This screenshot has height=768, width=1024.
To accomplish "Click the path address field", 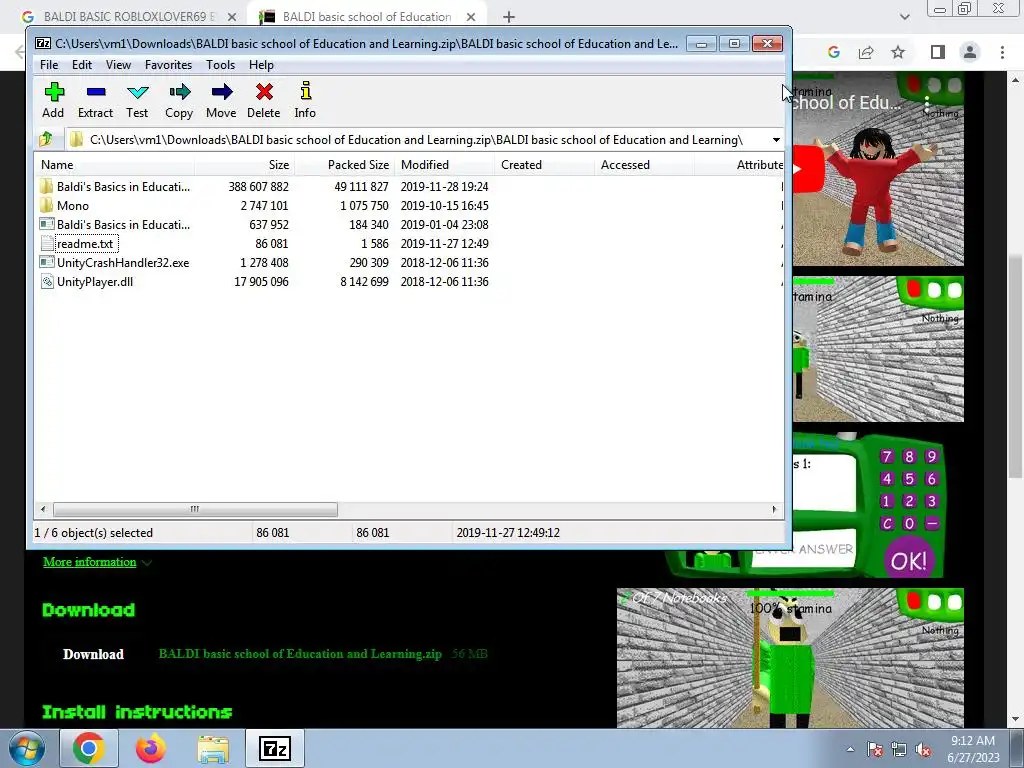I will tap(418, 140).
